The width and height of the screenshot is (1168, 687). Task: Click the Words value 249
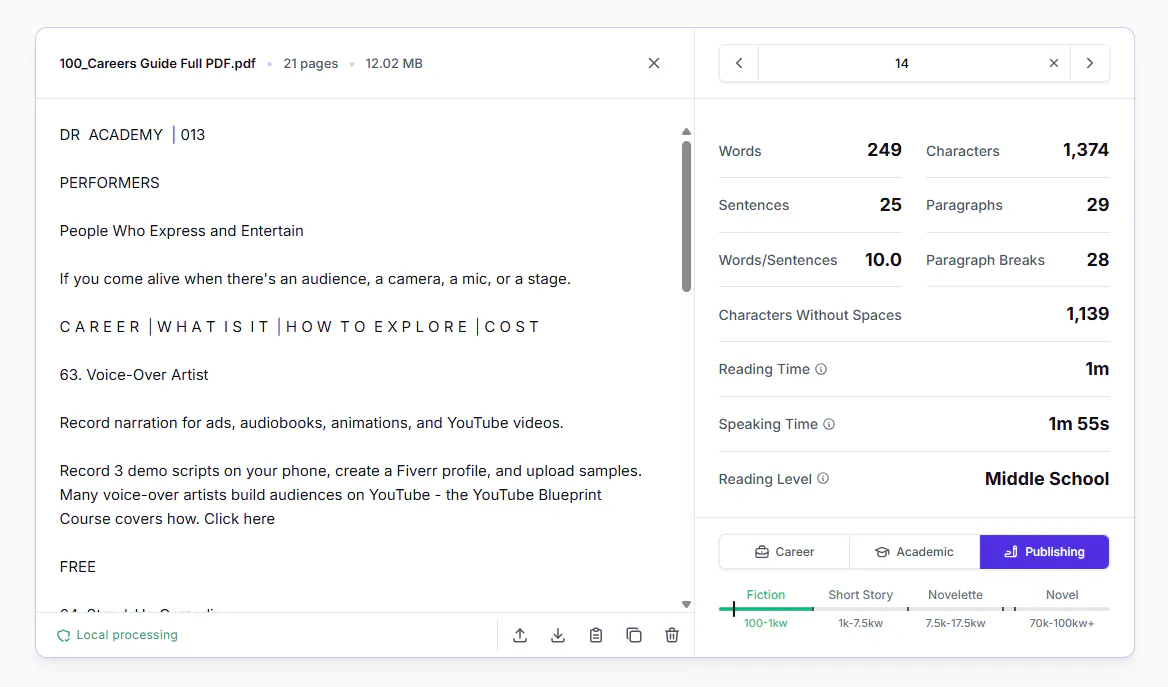click(x=884, y=151)
